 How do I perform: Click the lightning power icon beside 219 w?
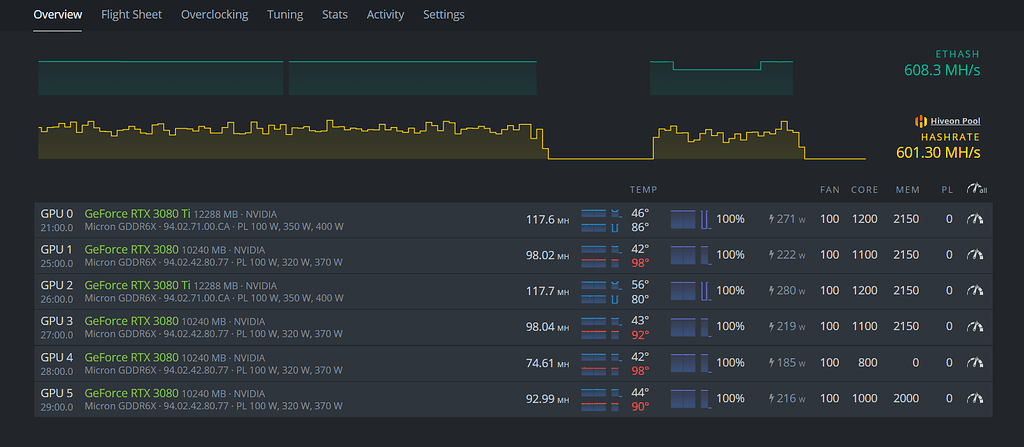(771, 327)
